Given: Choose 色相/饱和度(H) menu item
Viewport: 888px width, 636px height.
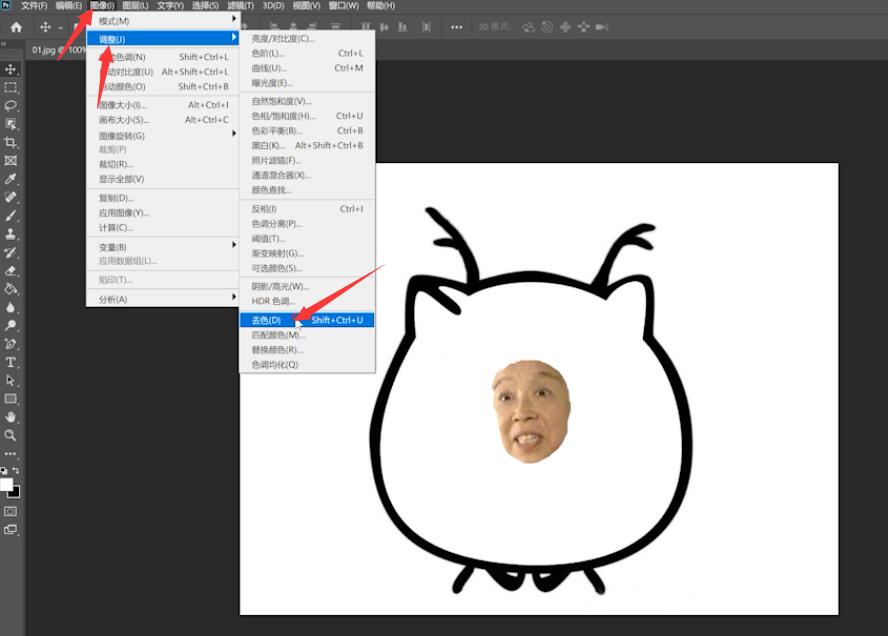Looking at the screenshot, I should 307,116.
